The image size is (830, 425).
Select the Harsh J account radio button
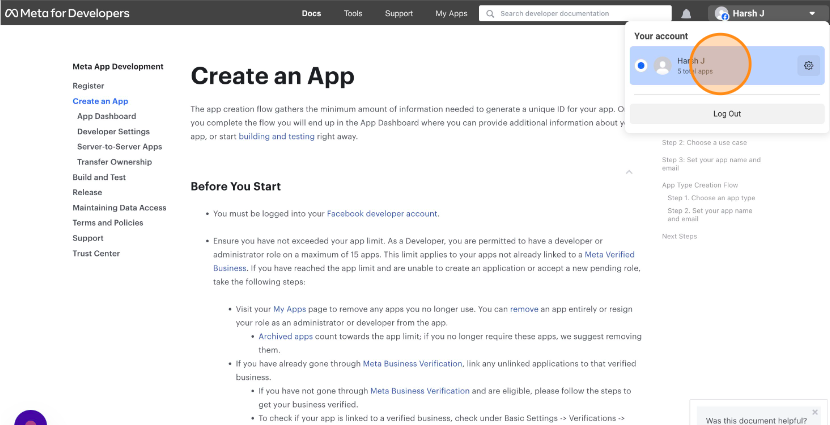click(641, 66)
